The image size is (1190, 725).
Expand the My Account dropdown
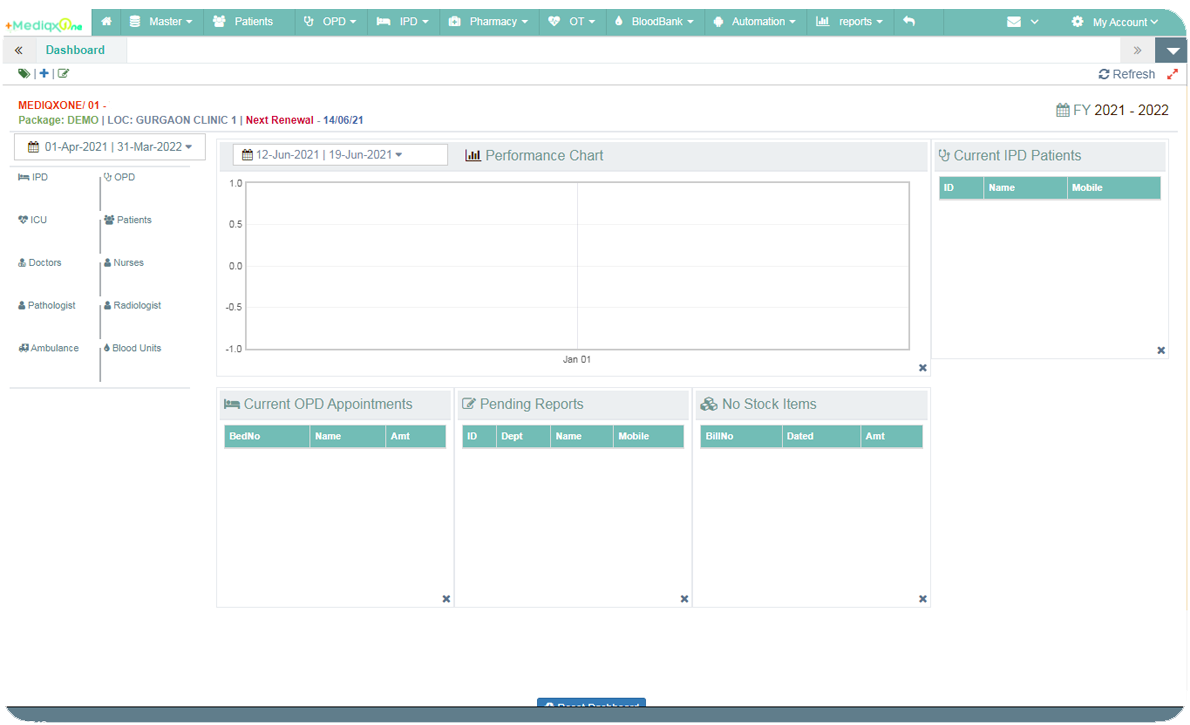(x=1114, y=21)
